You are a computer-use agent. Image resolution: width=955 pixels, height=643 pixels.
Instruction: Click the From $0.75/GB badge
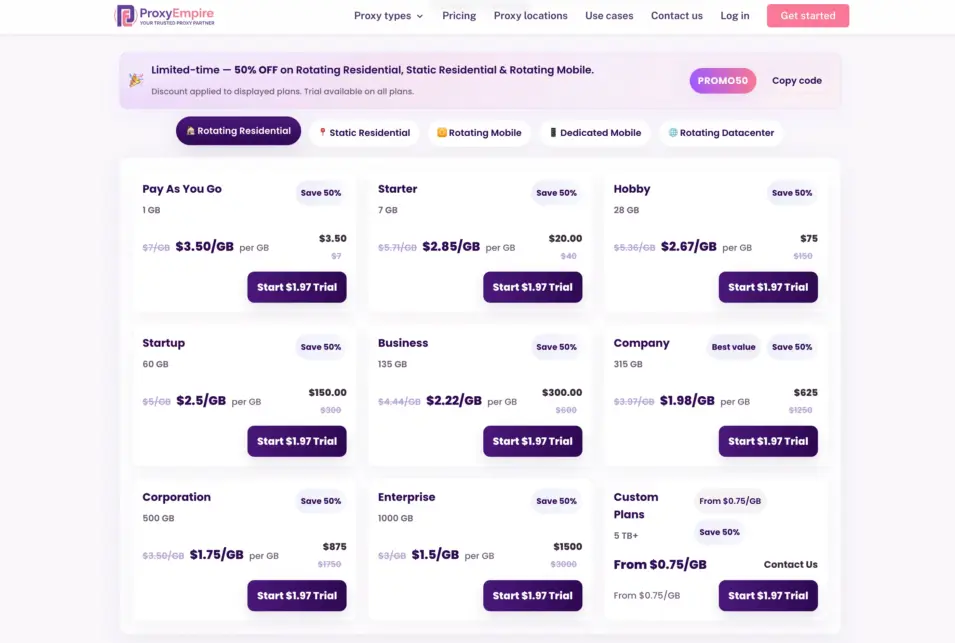click(730, 501)
